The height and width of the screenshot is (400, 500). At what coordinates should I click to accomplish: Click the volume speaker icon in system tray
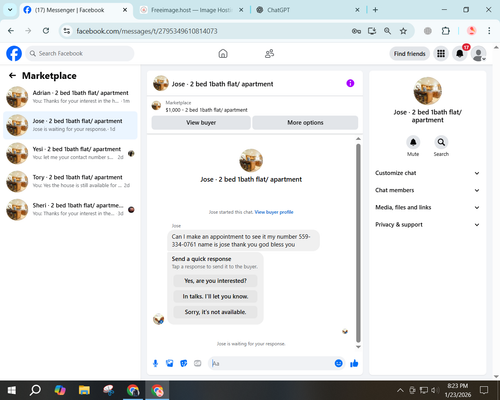click(435, 390)
